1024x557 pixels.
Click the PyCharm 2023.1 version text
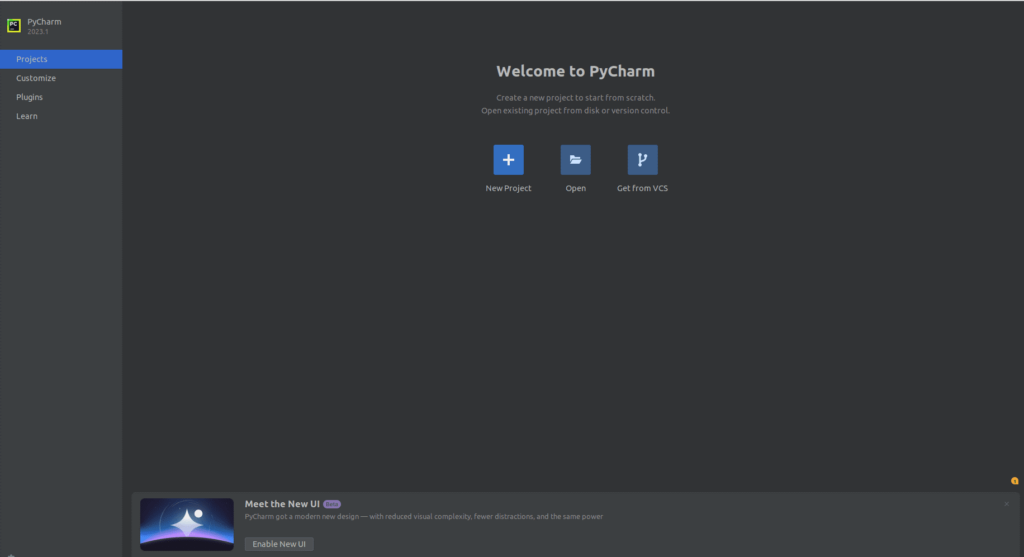(38, 31)
